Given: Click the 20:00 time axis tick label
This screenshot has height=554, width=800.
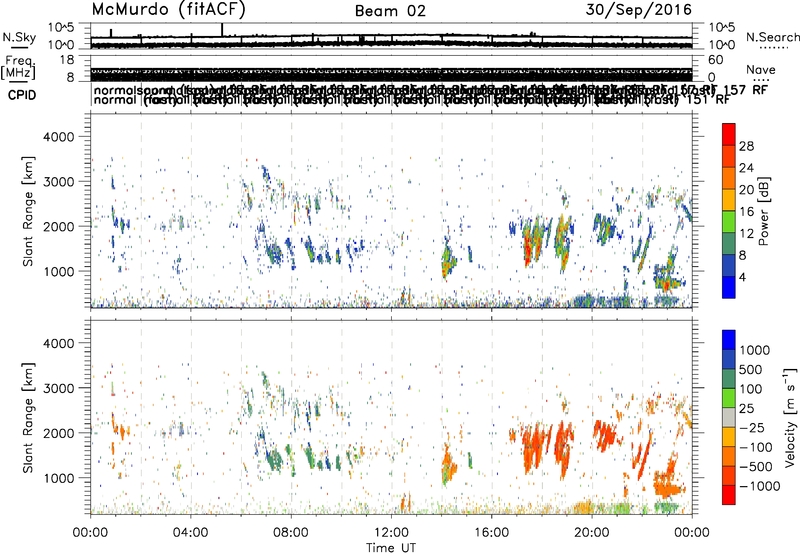Looking at the screenshot, I should click(x=592, y=533).
